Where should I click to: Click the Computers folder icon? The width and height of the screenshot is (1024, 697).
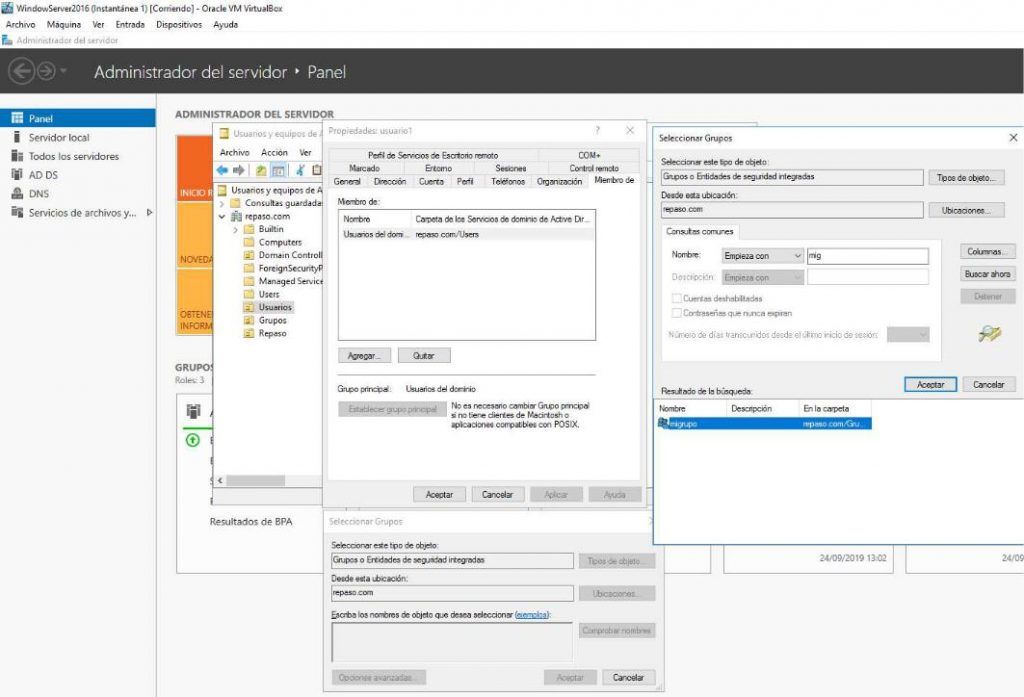click(x=249, y=242)
